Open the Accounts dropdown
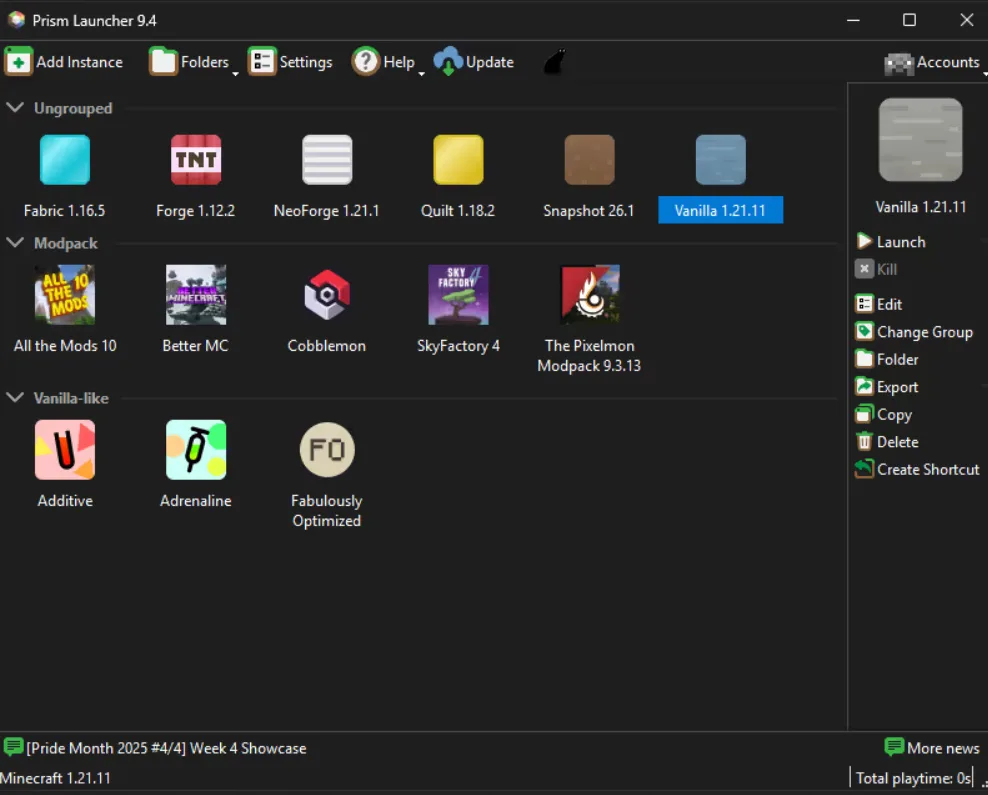 935,62
